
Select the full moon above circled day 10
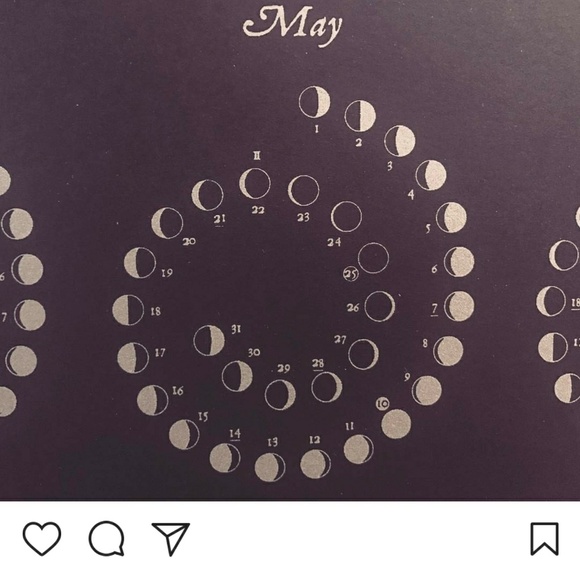tap(396, 424)
